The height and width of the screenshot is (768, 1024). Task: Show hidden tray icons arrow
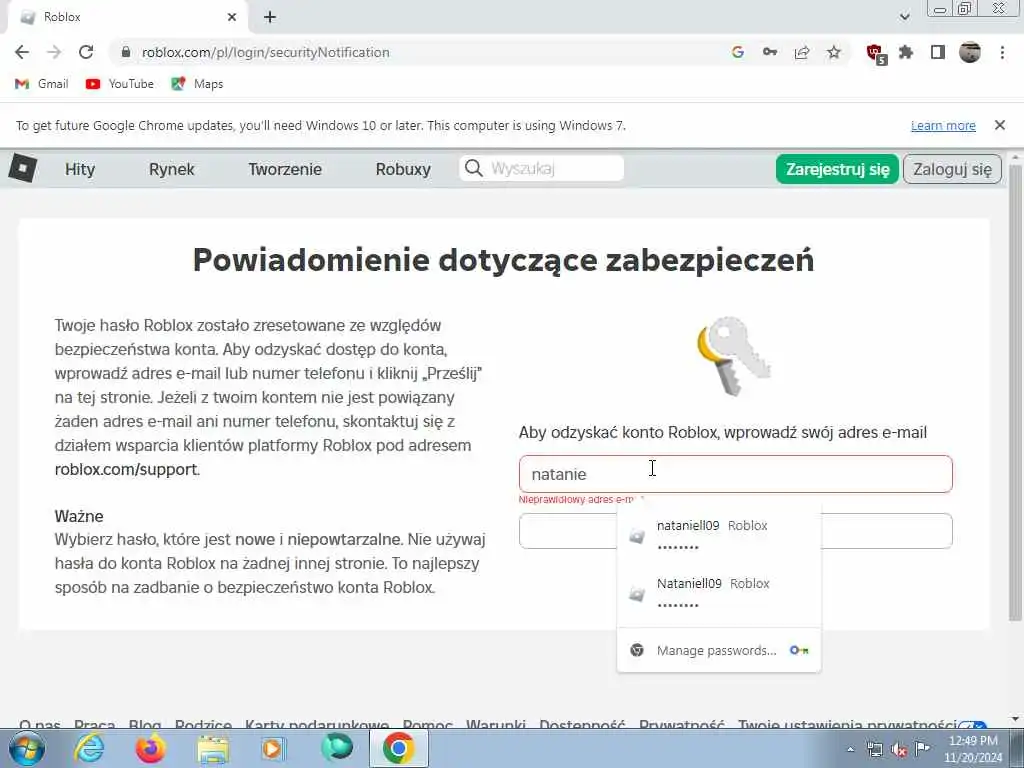coord(850,749)
